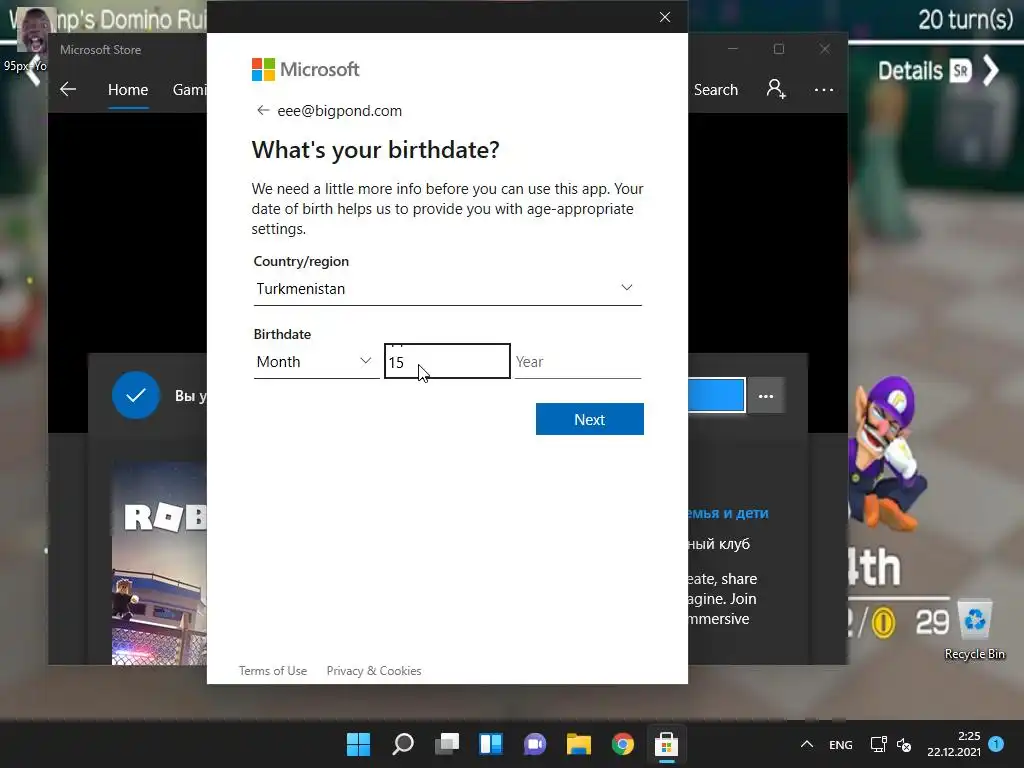Open the clock showing 2:25
Image resolution: width=1024 pixels, height=768 pixels.
(953, 744)
